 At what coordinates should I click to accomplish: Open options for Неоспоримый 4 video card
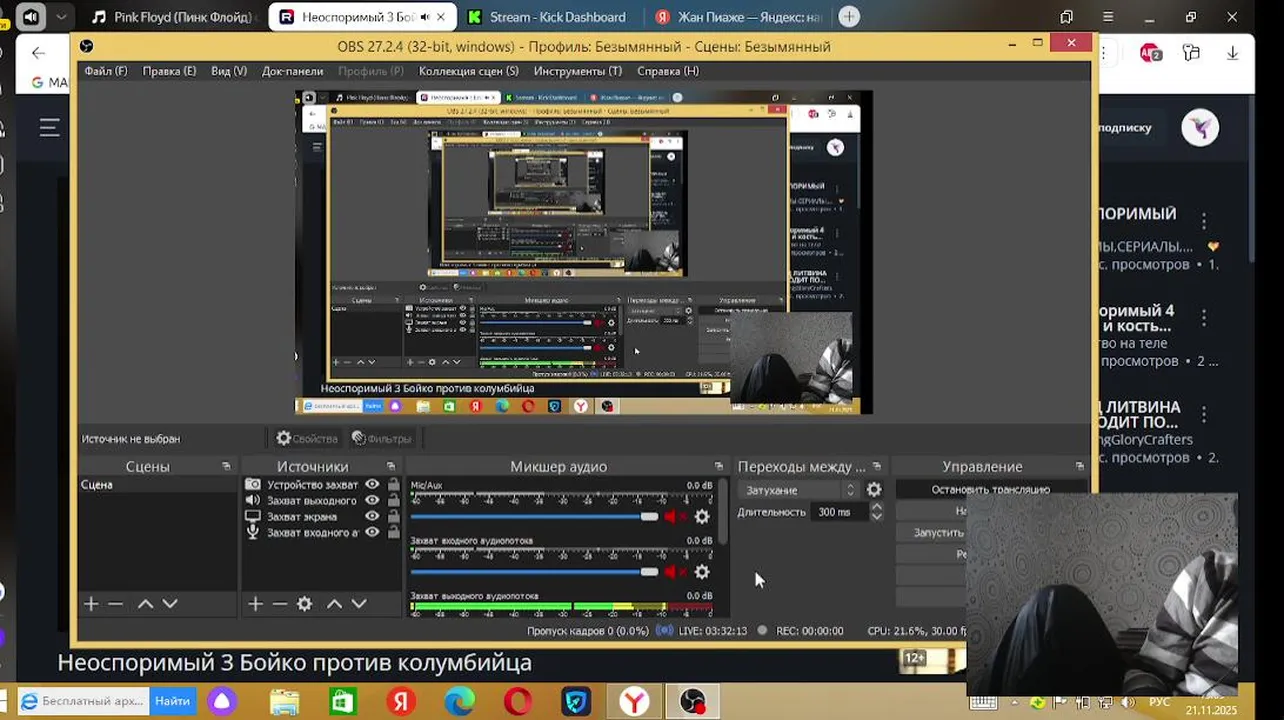[x=1204, y=318]
